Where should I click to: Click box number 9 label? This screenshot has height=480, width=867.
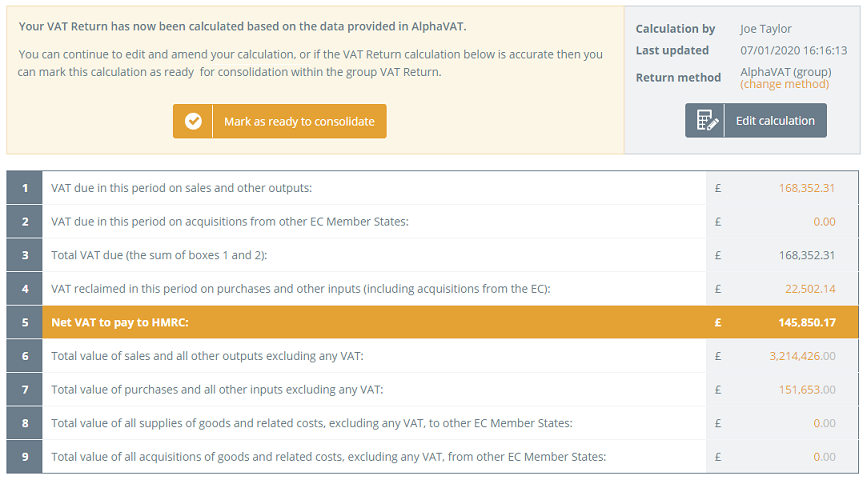[x=25, y=457]
